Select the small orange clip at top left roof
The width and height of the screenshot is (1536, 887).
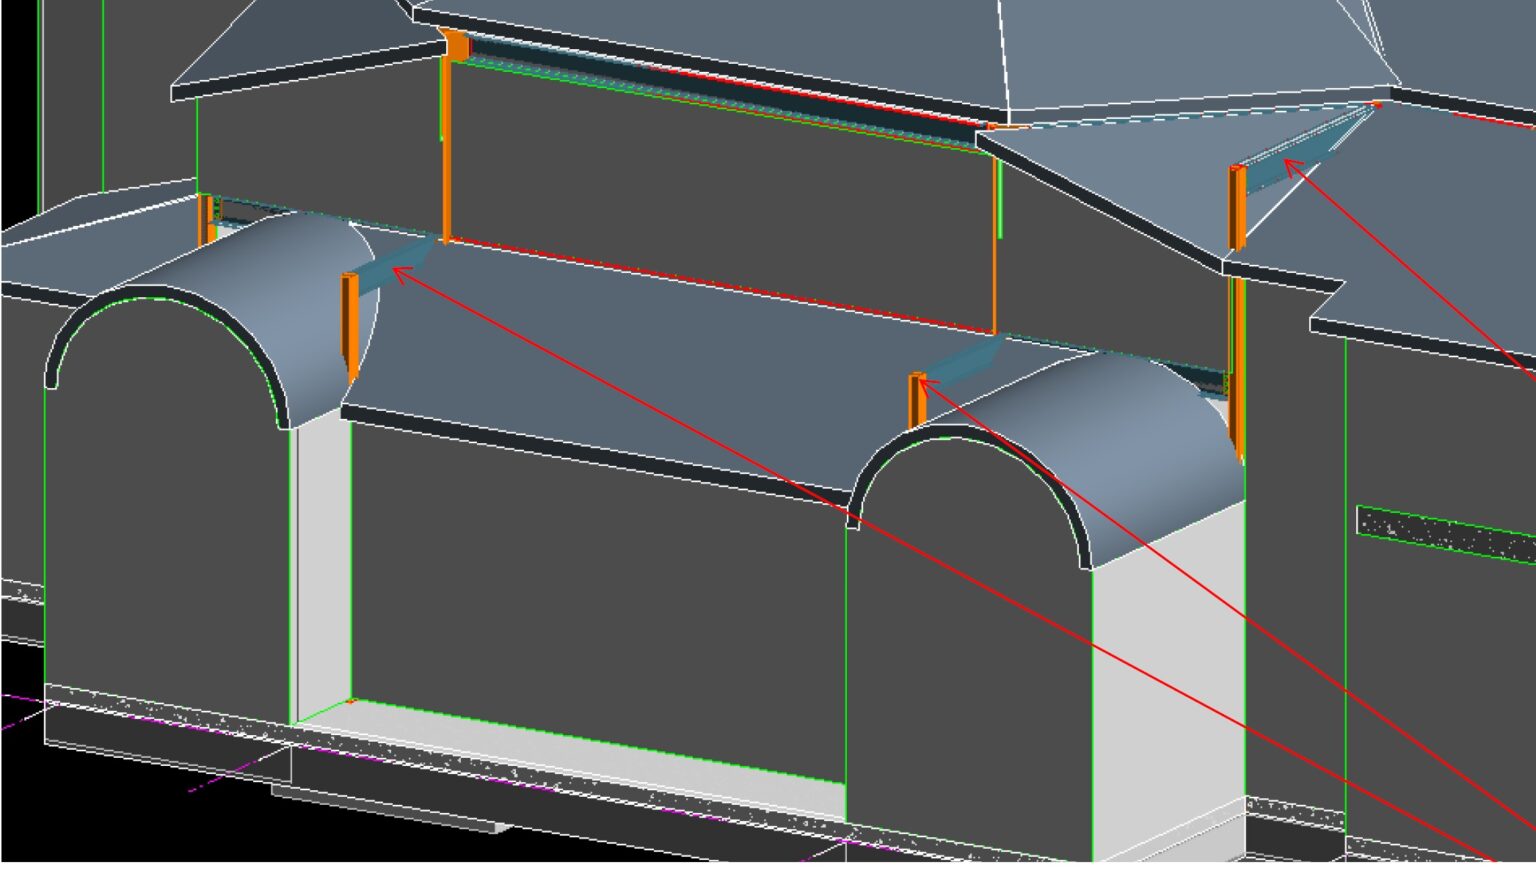click(x=455, y=40)
